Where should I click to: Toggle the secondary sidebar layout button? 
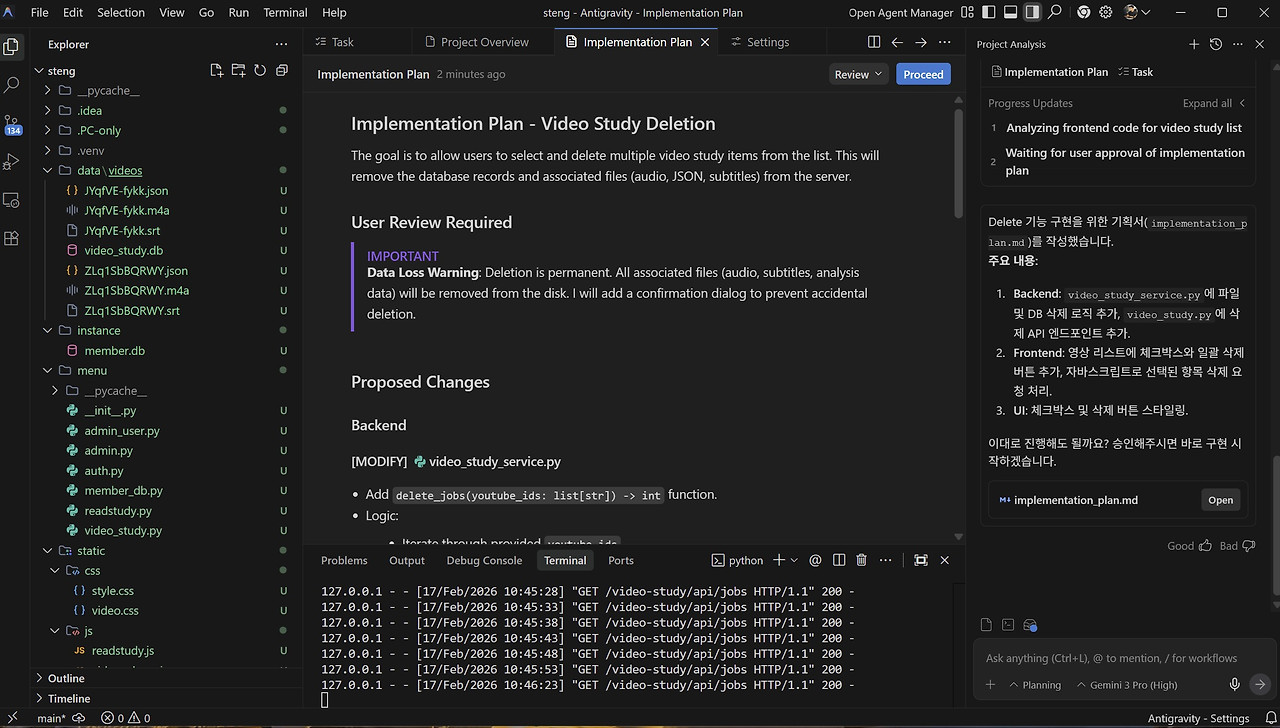pyautogui.click(x=1031, y=13)
